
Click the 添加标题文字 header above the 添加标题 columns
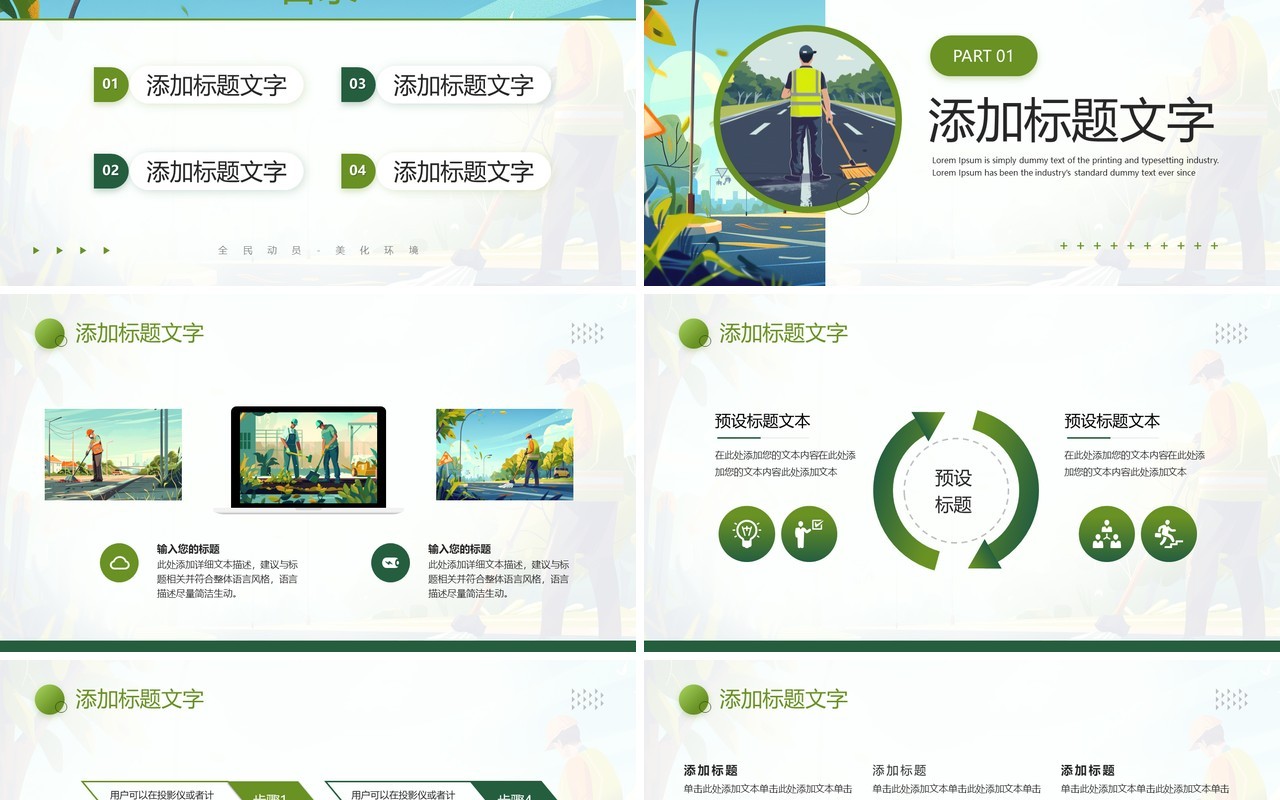coord(783,699)
